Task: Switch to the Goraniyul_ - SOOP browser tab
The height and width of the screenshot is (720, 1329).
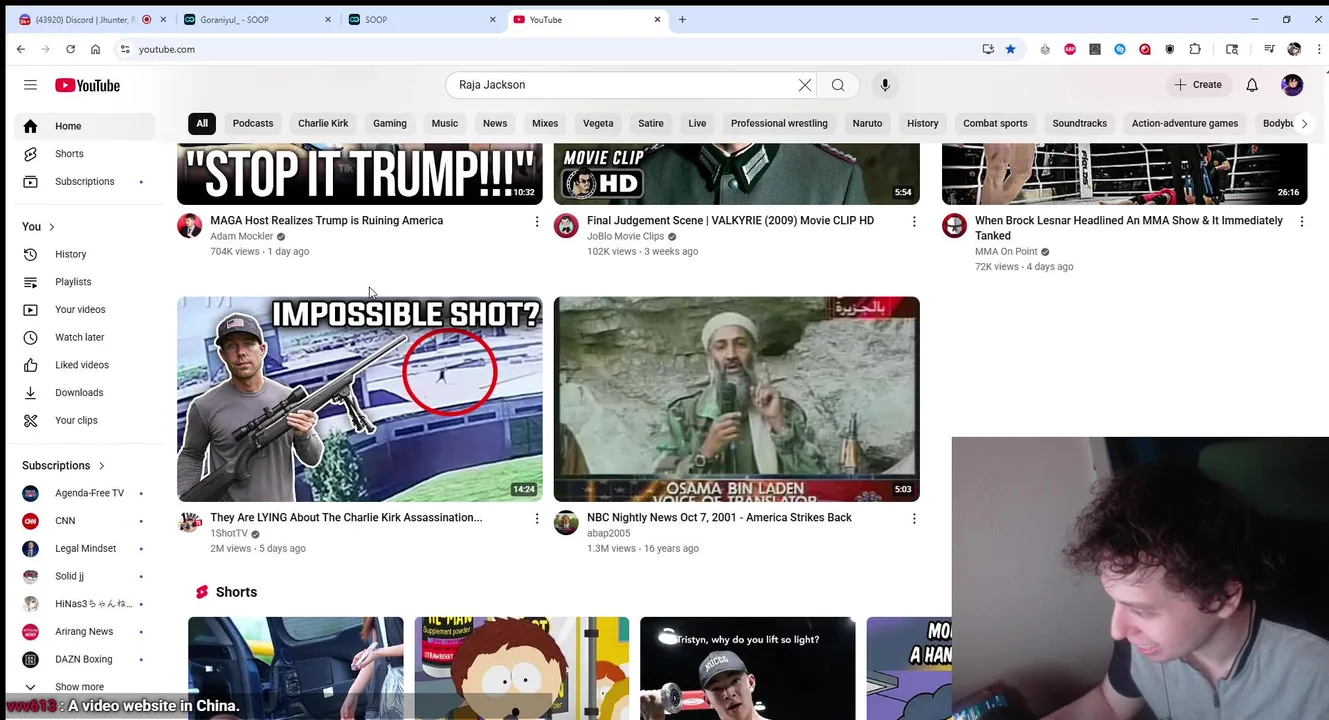Action: tap(256, 19)
